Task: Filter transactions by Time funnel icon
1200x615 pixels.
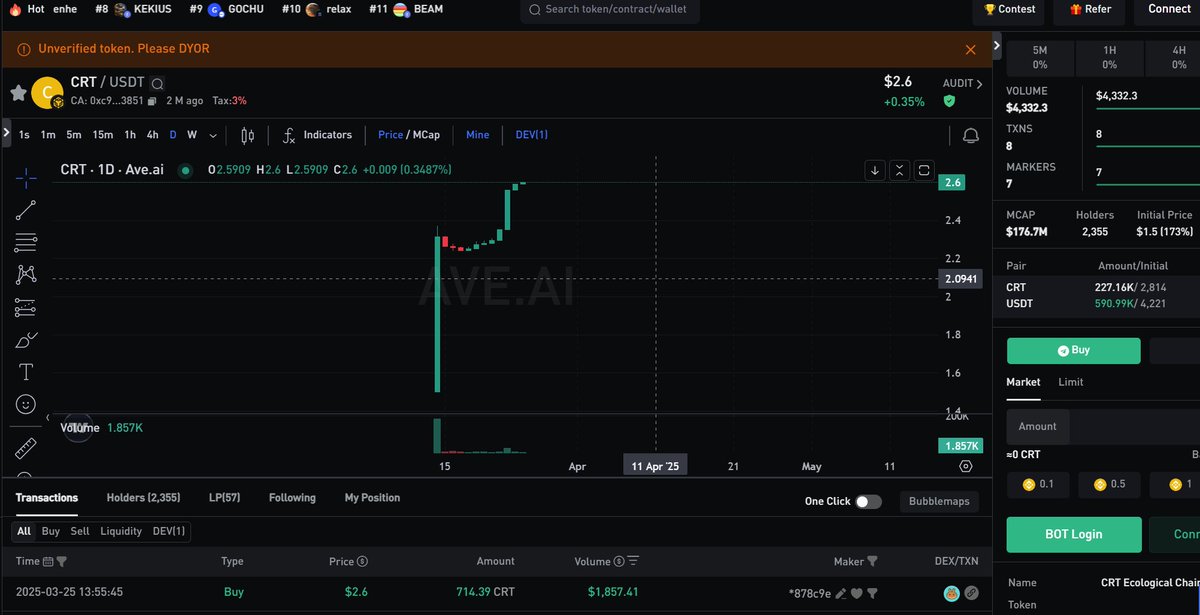Action: 62,562
